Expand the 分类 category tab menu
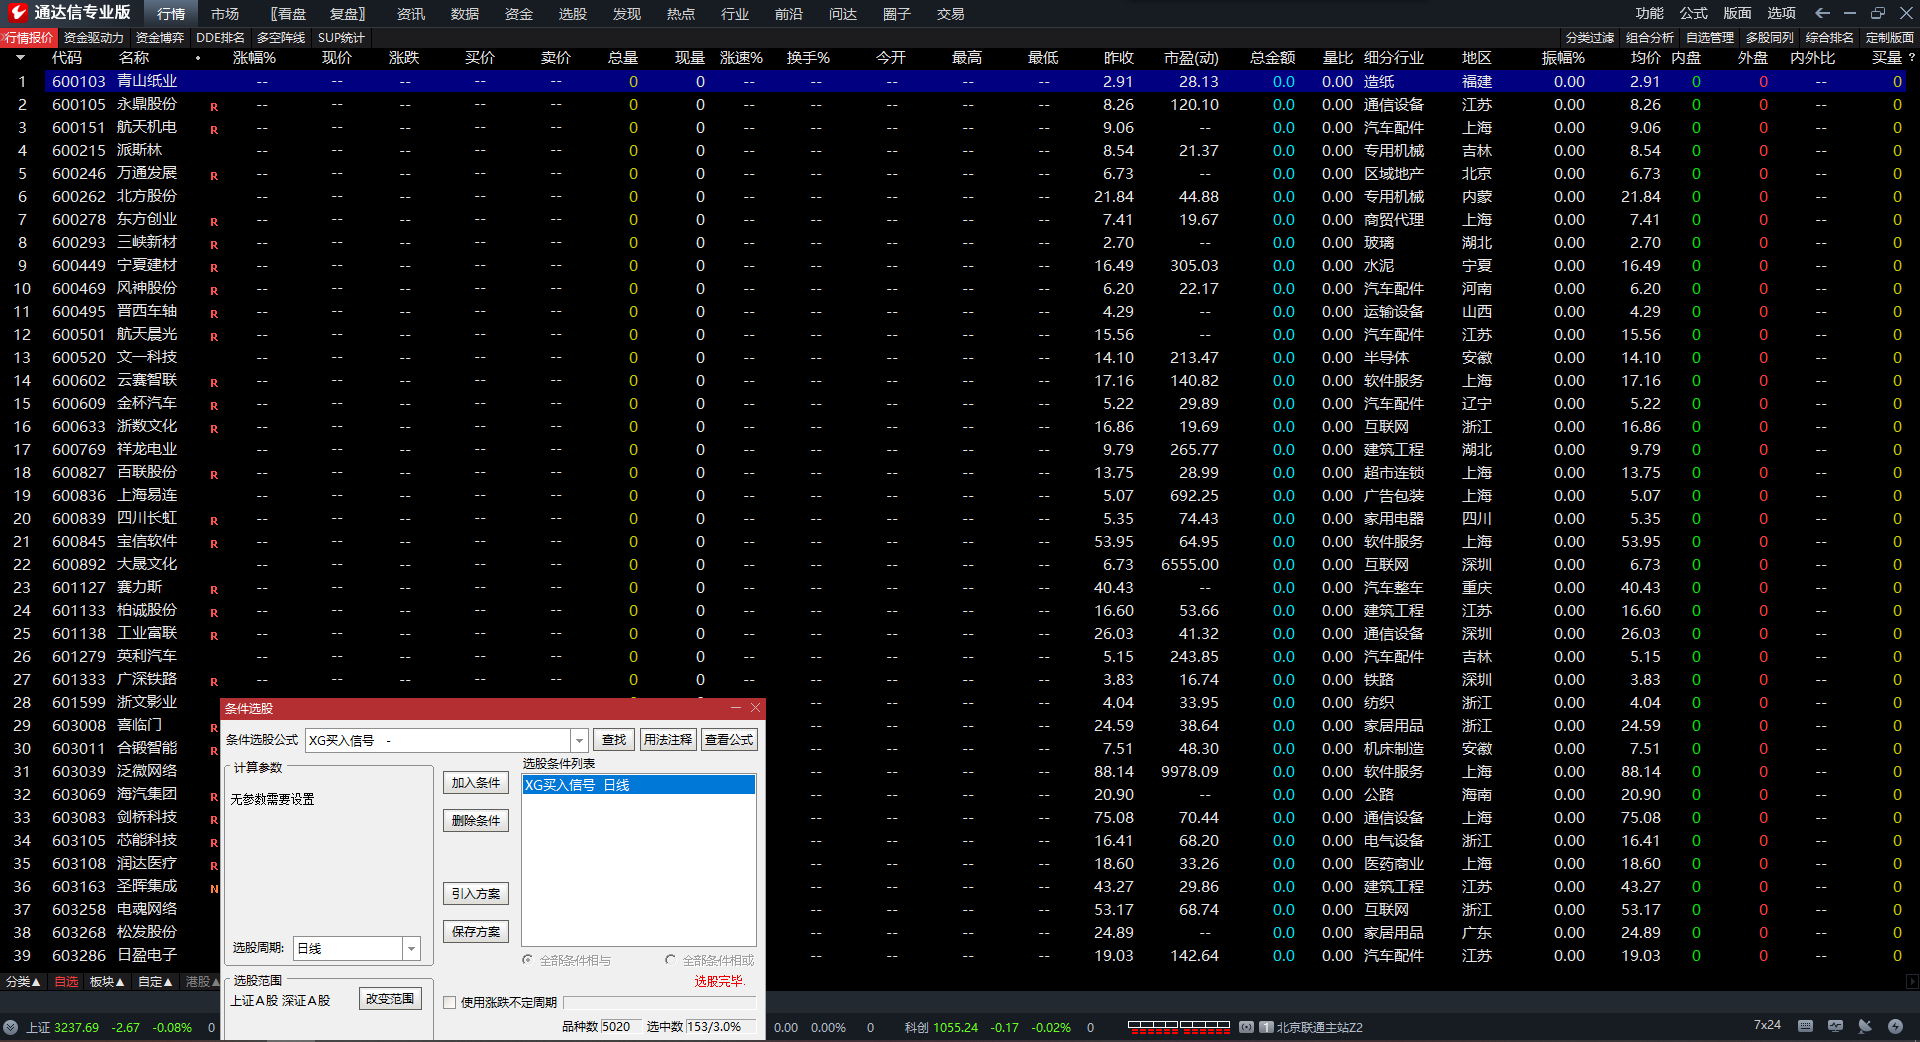Viewport: 1920px width, 1042px height. point(23,982)
